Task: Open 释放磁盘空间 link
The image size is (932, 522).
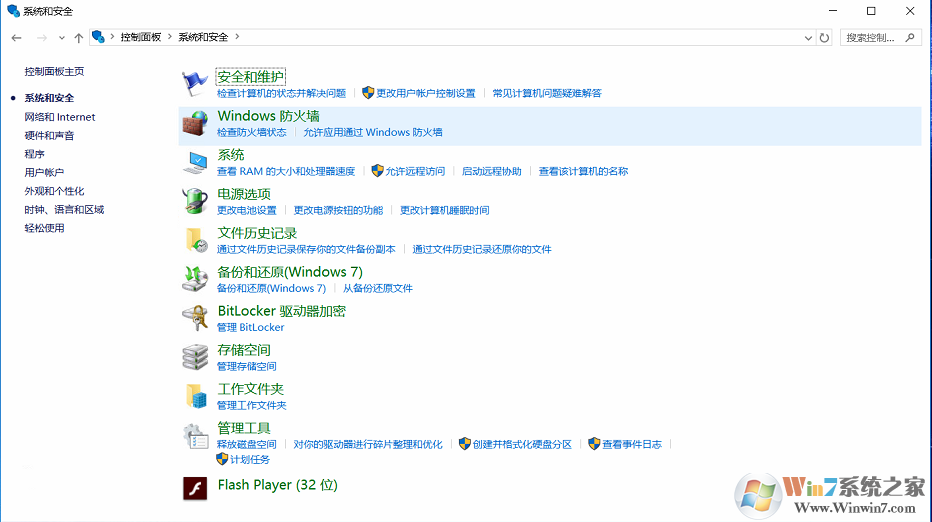Action: click(x=247, y=445)
